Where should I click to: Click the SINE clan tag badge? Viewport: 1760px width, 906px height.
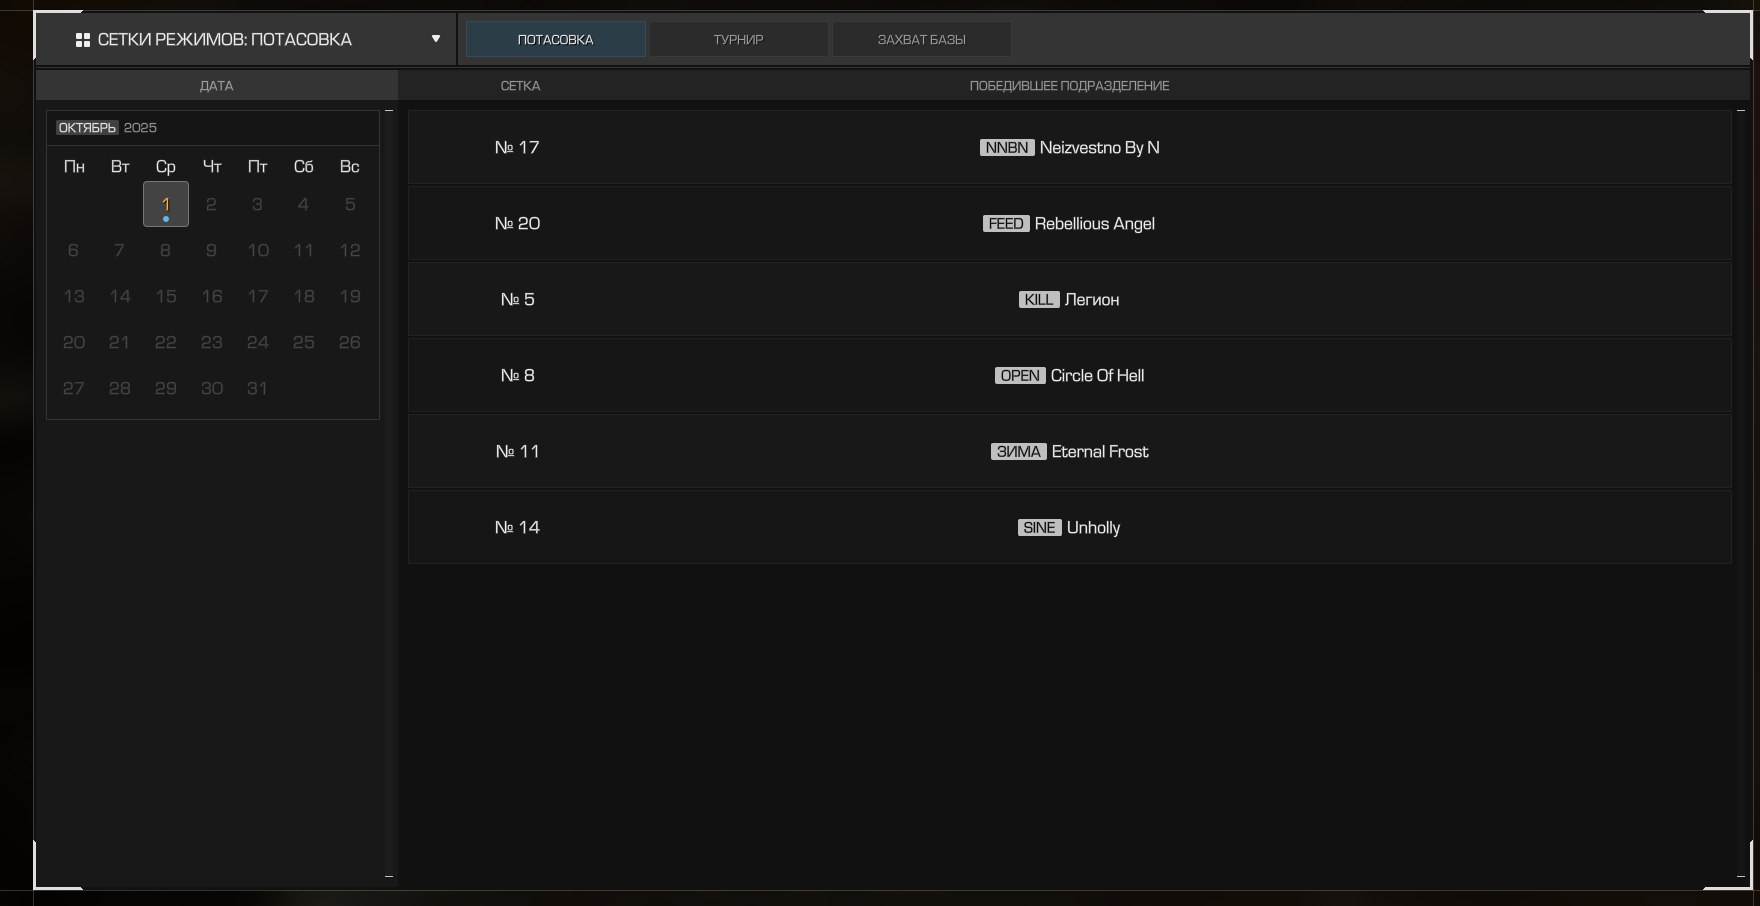1039,528
